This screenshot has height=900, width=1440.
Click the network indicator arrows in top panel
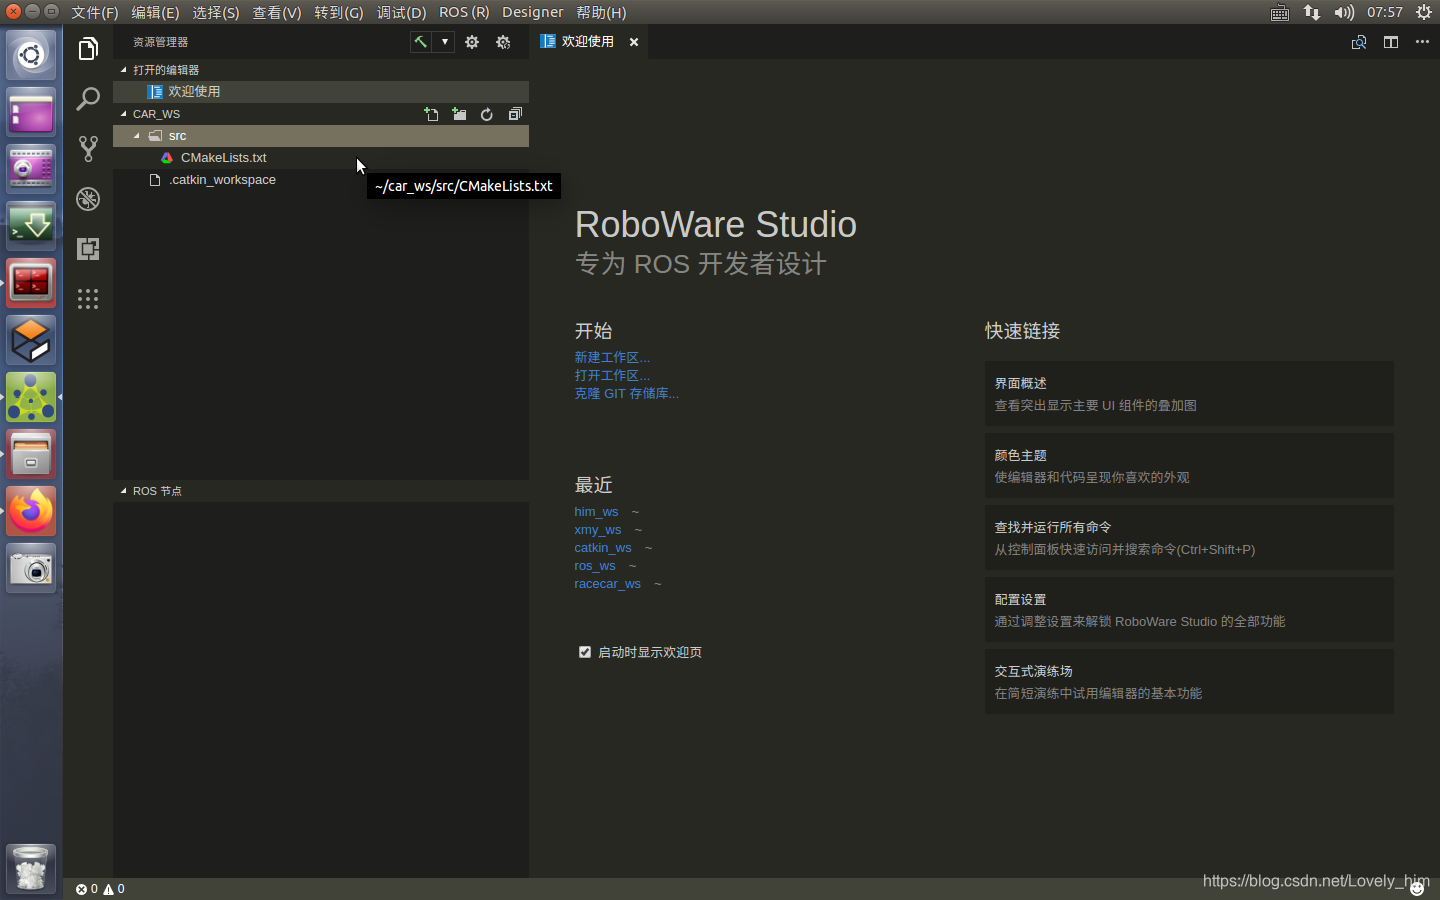coord(1312,12)
